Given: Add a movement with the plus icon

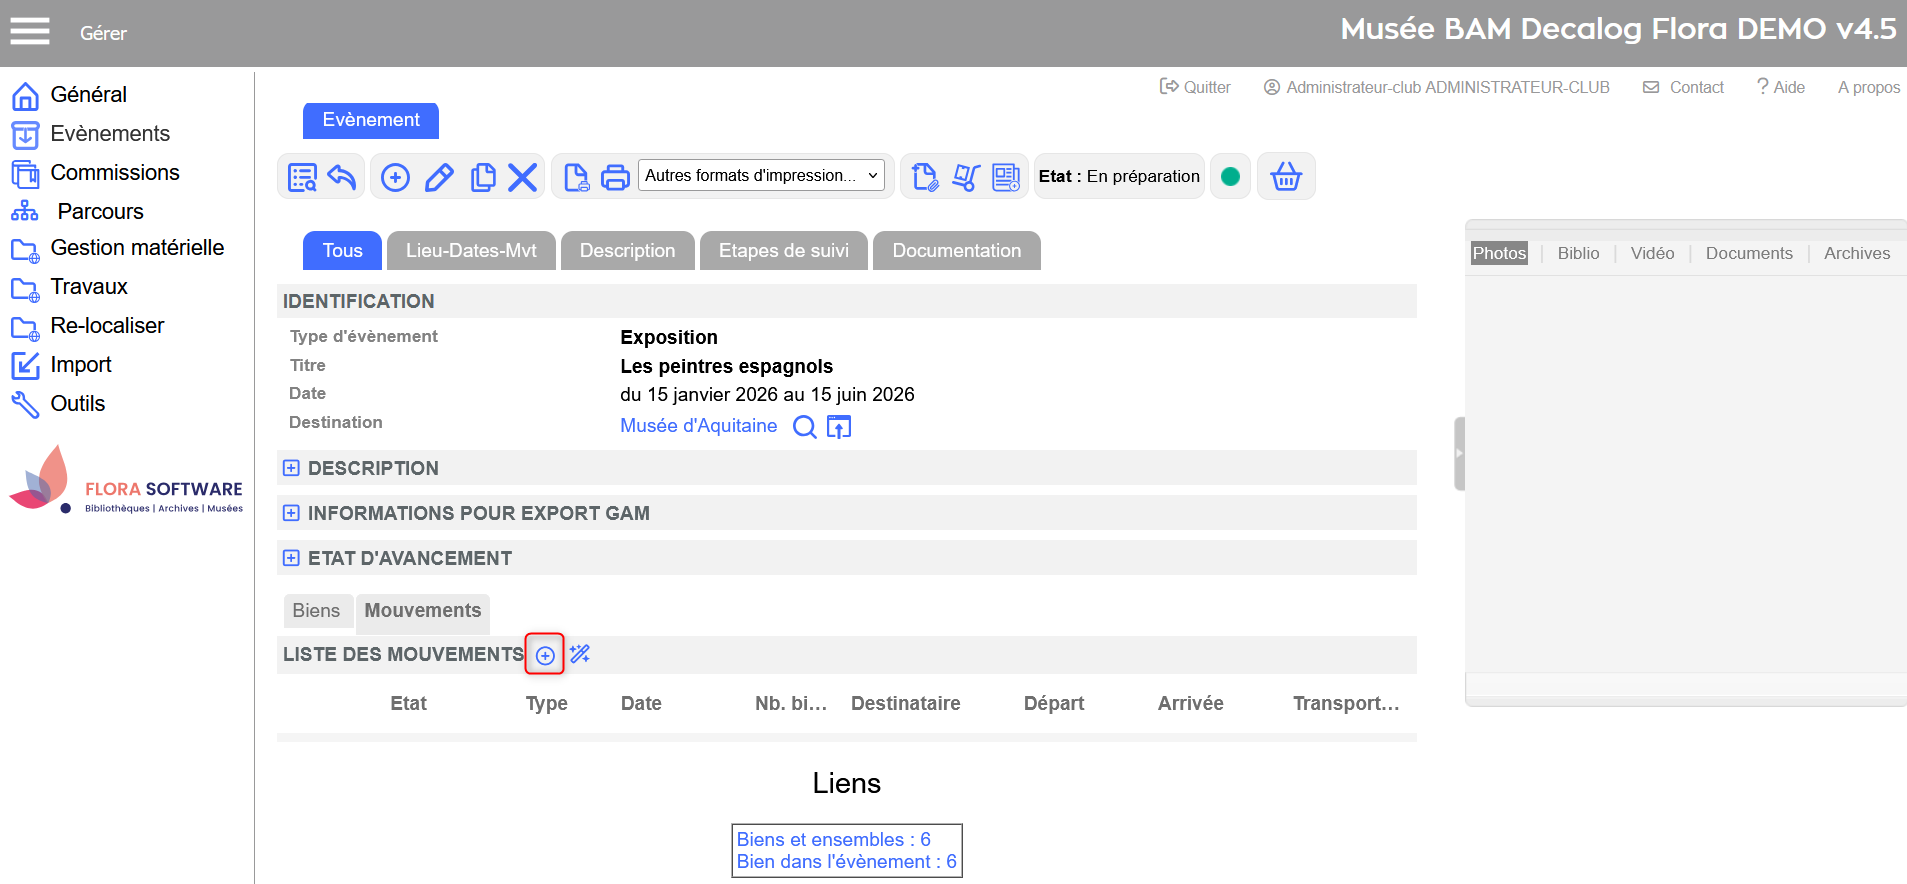Looking at the screenshot, I should tap(545, 656).
